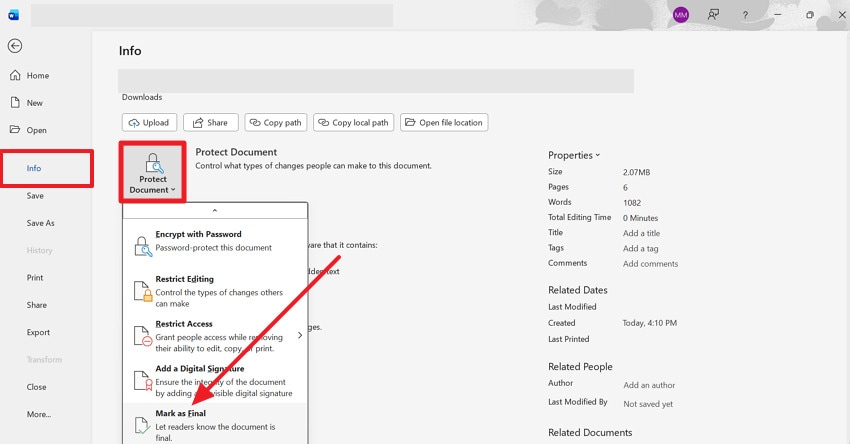
Task: Click the Restrict Access page icon
Action: point(143,336)
